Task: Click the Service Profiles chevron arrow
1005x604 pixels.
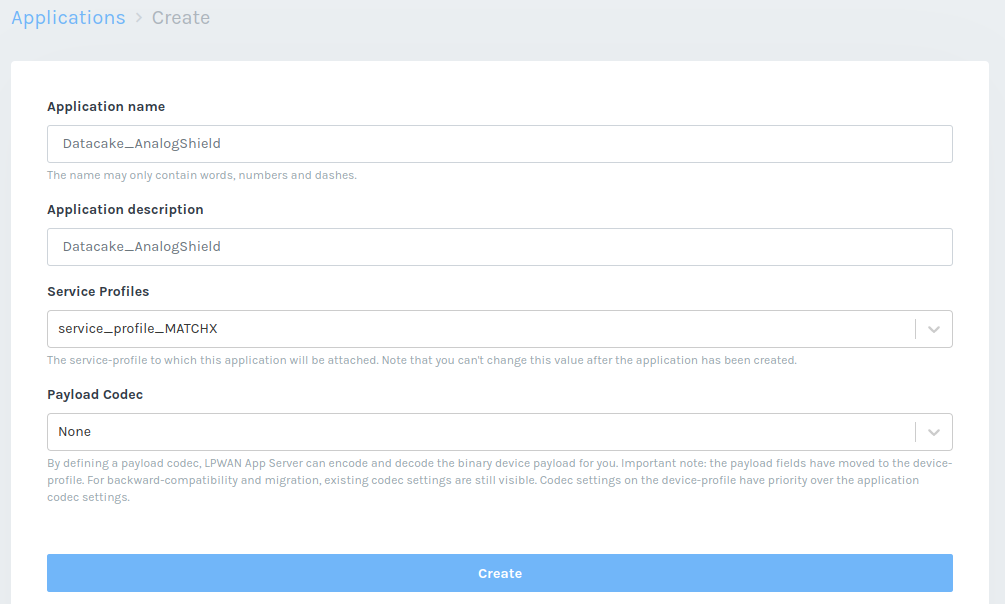Action: pyautogui.click(x=934, y=329)
